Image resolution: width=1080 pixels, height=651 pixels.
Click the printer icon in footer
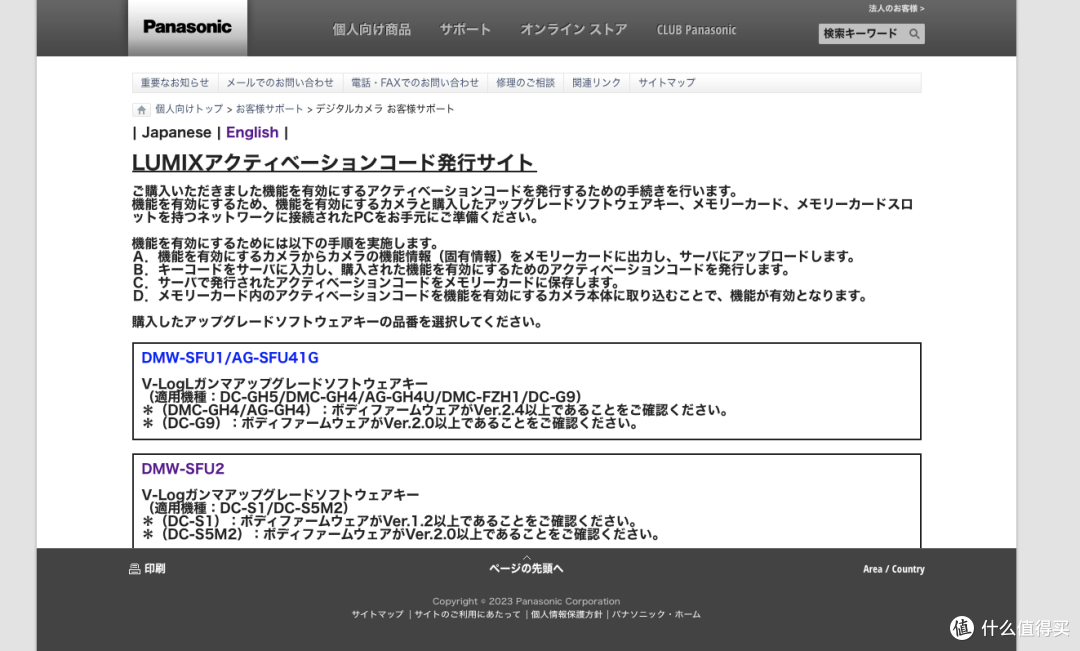click(x=134, y=569)
